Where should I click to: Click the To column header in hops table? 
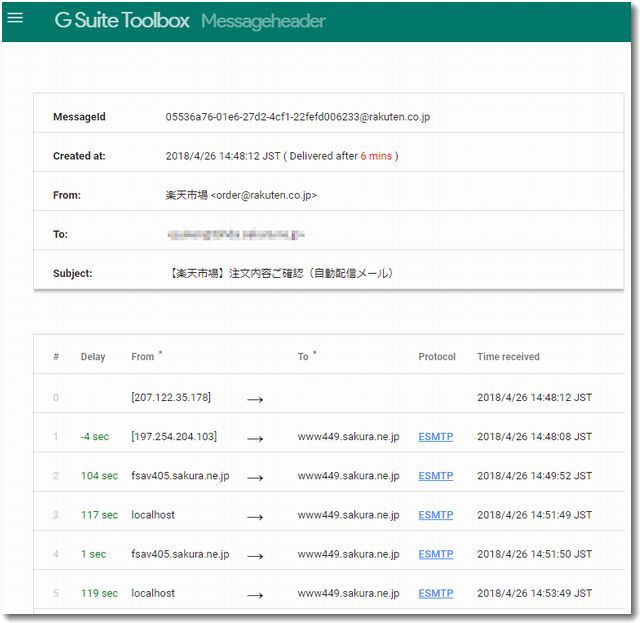303,357
